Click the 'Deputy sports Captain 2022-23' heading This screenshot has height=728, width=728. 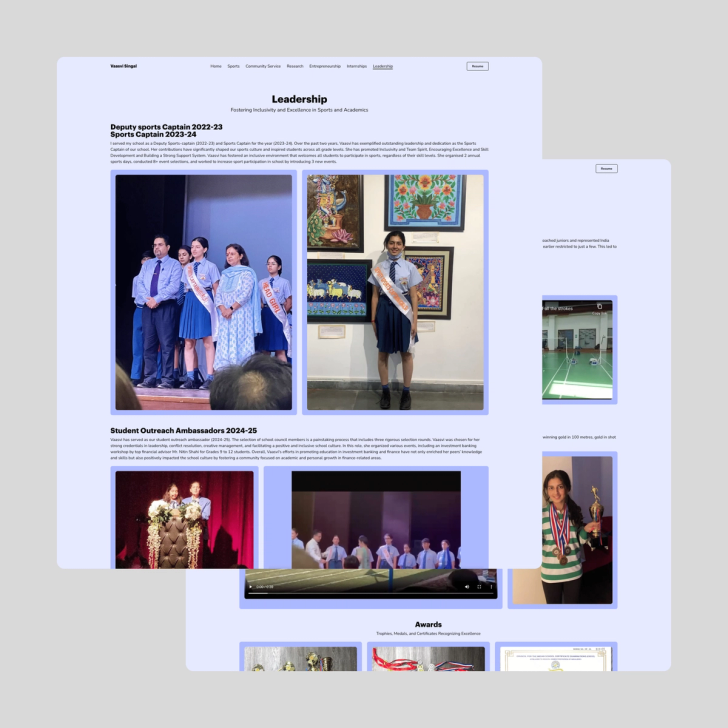pyautogui.click(x=166, y=127)
